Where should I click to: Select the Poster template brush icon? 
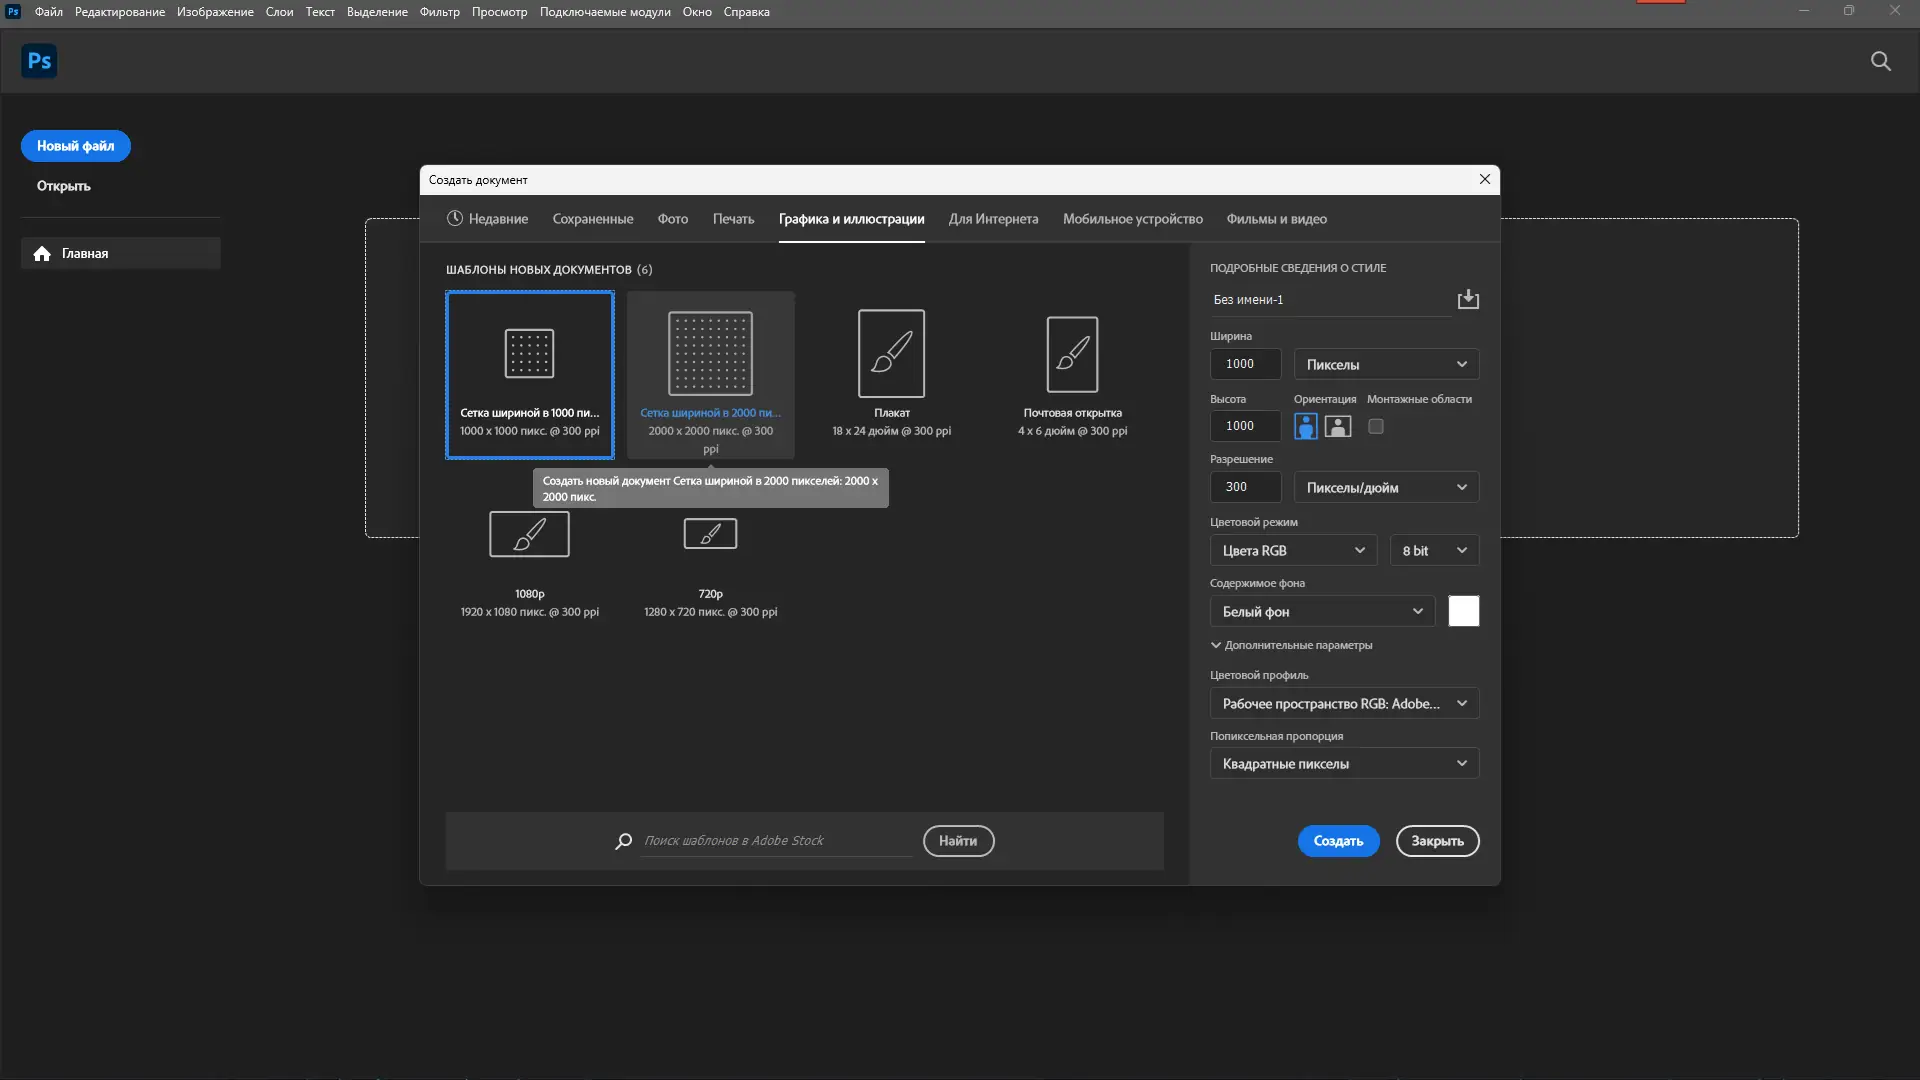[x=891, y=353]
